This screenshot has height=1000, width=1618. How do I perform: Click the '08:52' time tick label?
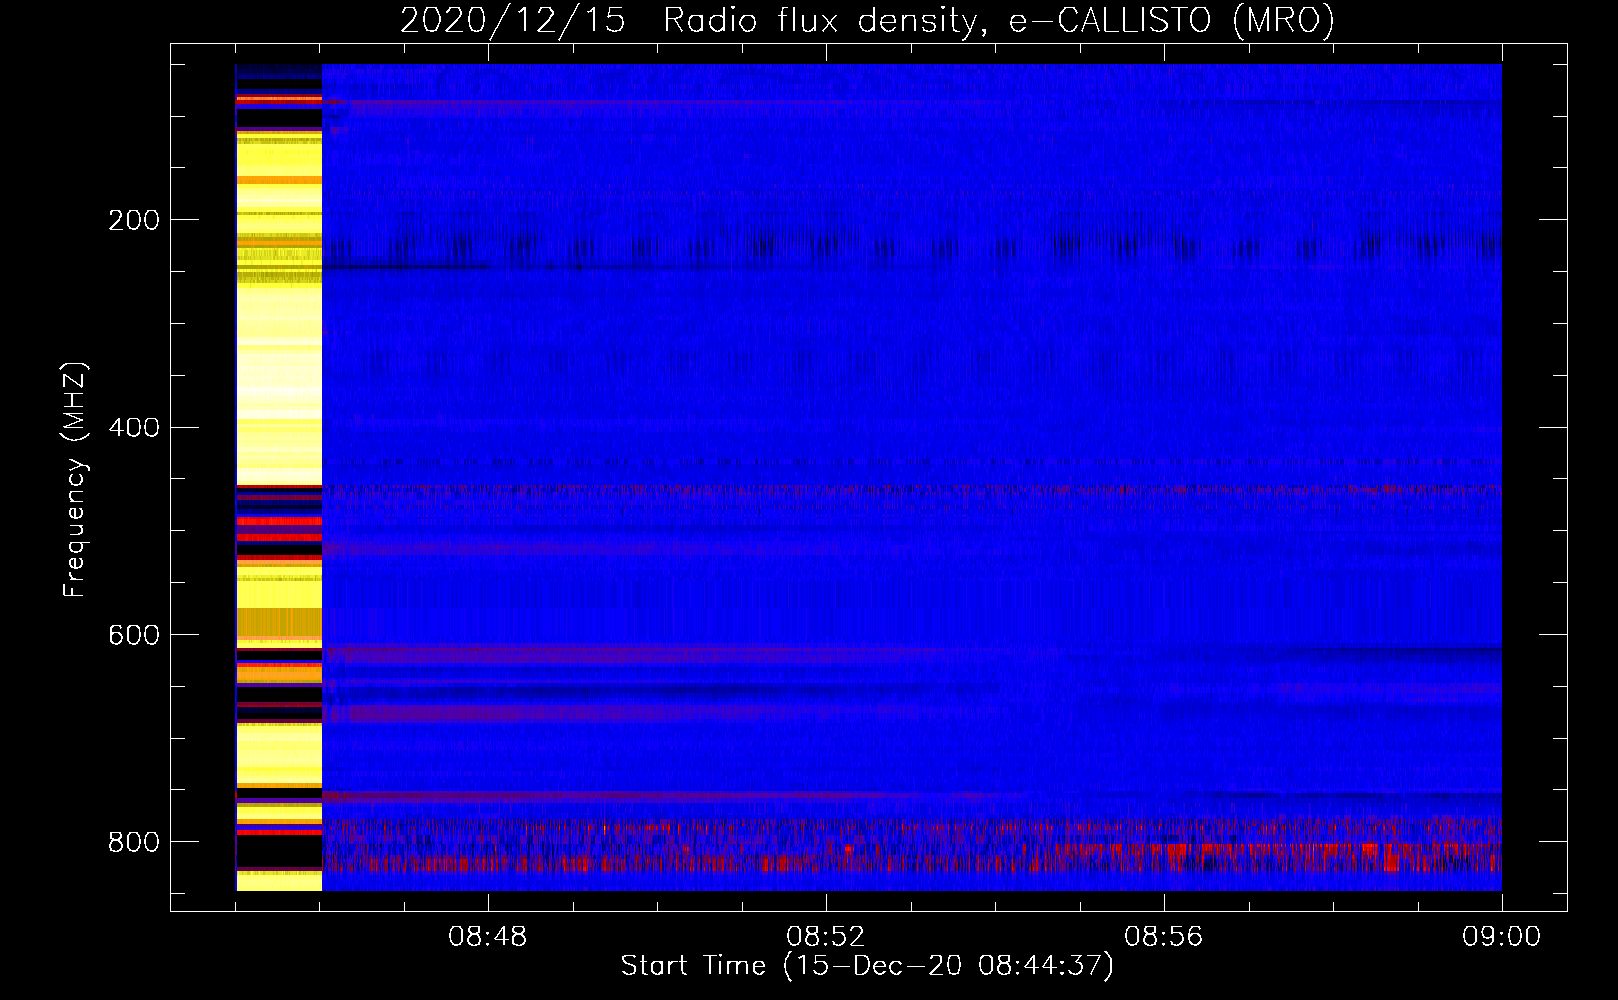pos(826,937)
